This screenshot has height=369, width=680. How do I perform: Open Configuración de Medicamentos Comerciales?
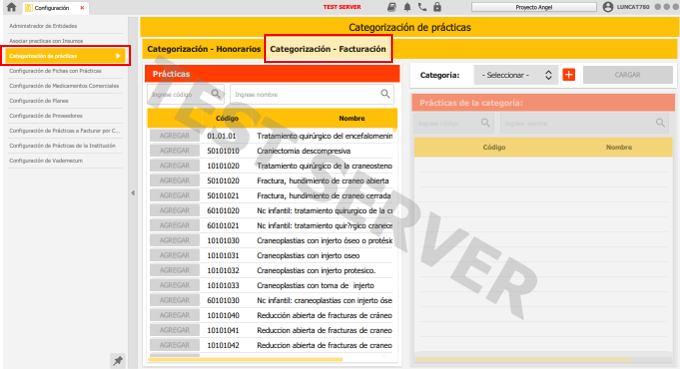tap(65, 86)
